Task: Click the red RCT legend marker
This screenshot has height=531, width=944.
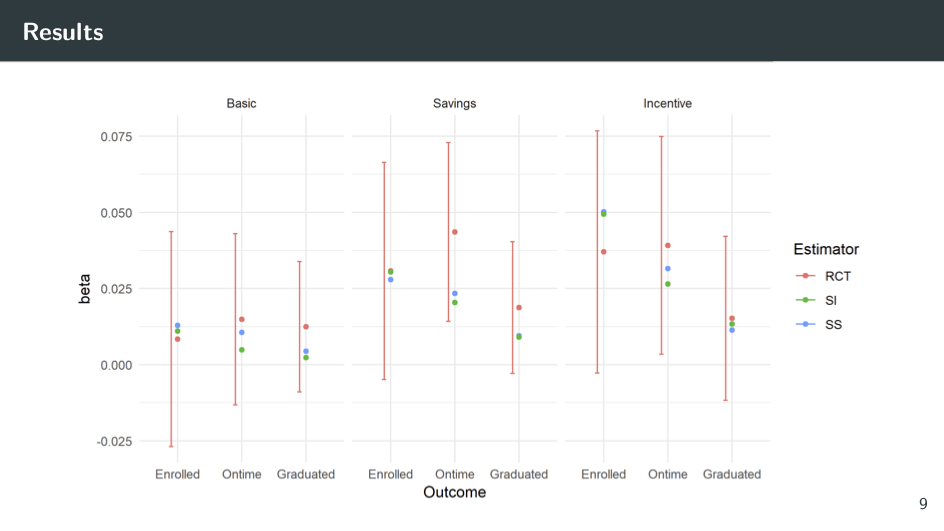Action: [x=805, y=276]
